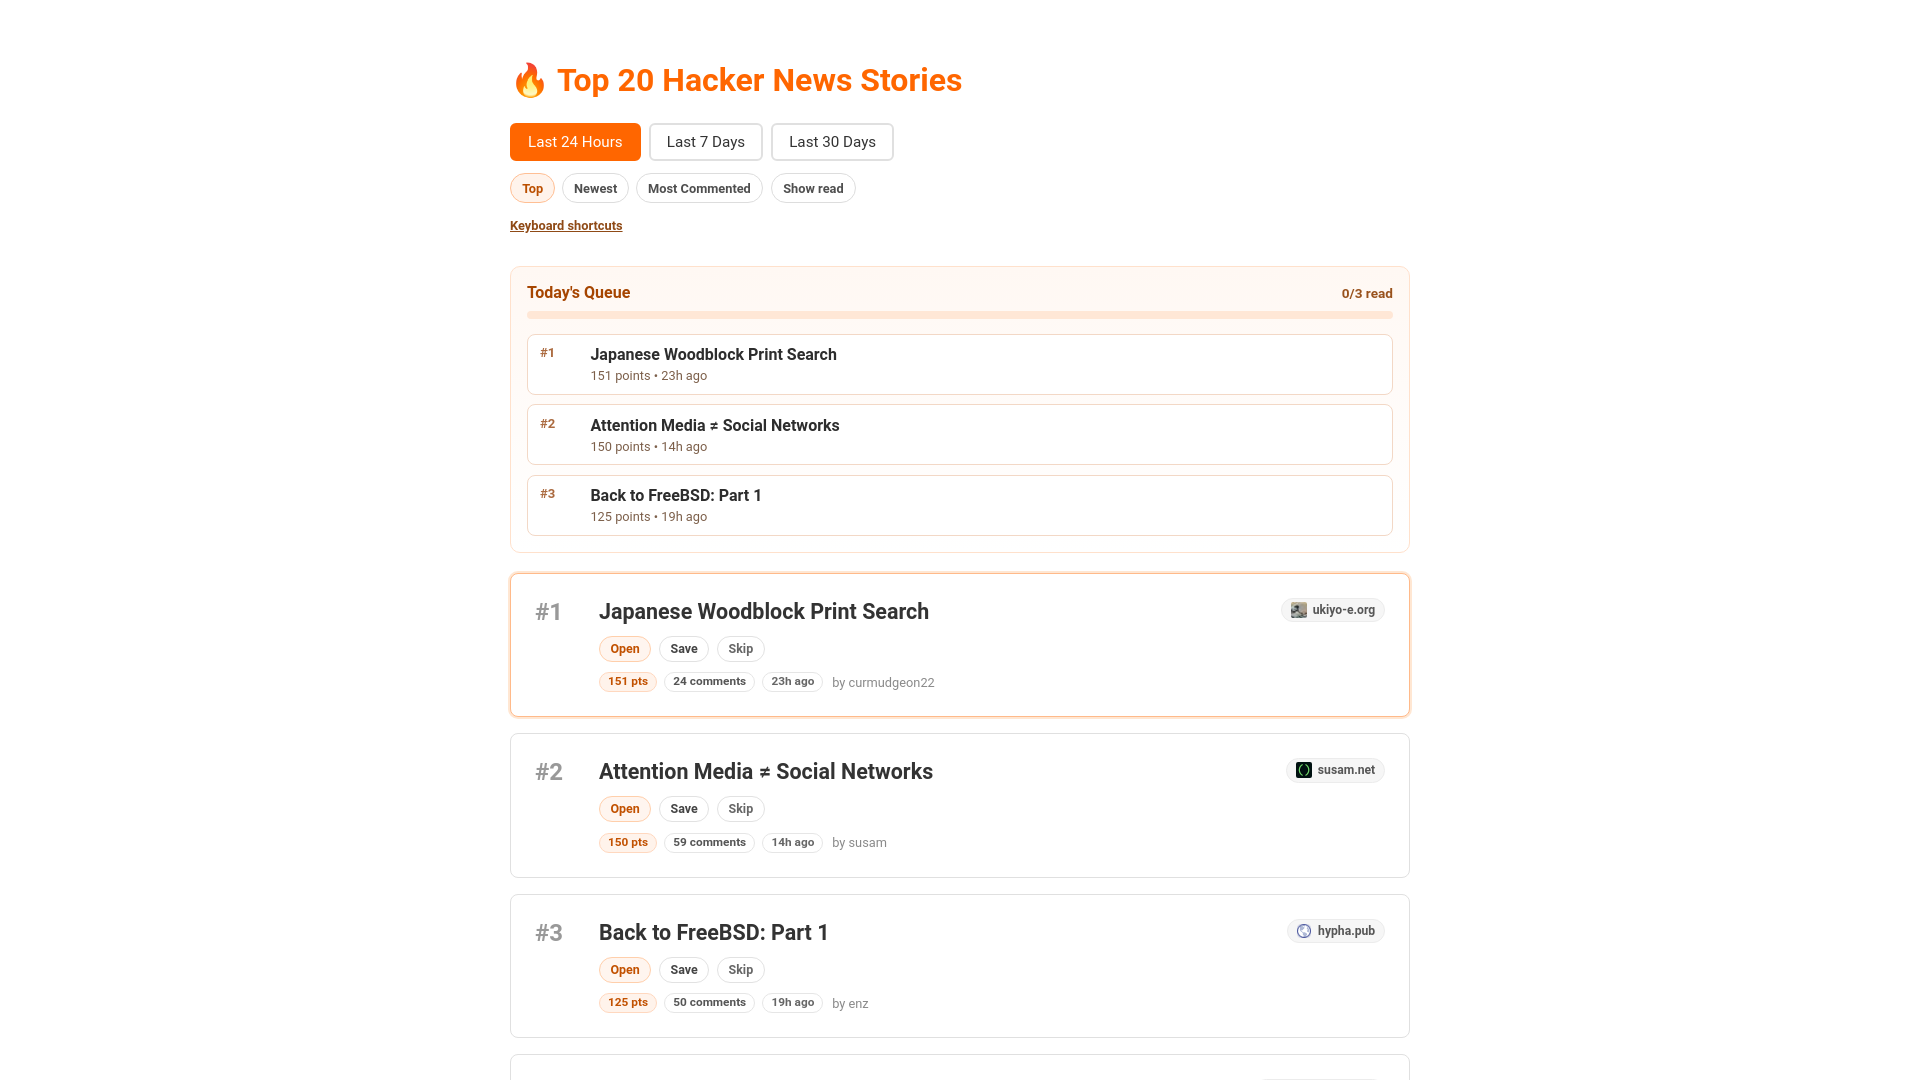Click the ukiyo-e.org favicon icon
This screenshot has width=1920, height=1080.
[x=1298, y=610]
